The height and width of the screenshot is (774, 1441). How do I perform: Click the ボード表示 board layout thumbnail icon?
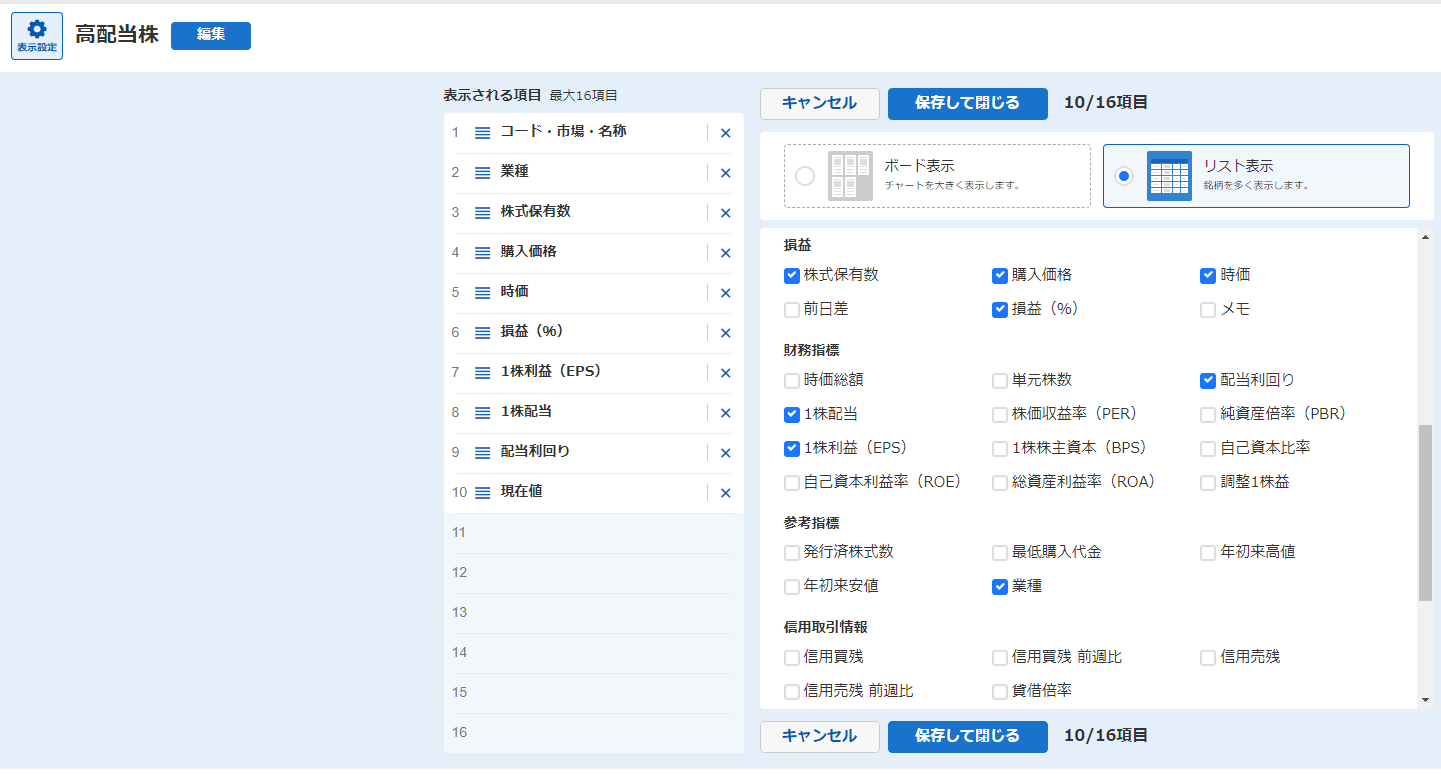tap(850, 176)
